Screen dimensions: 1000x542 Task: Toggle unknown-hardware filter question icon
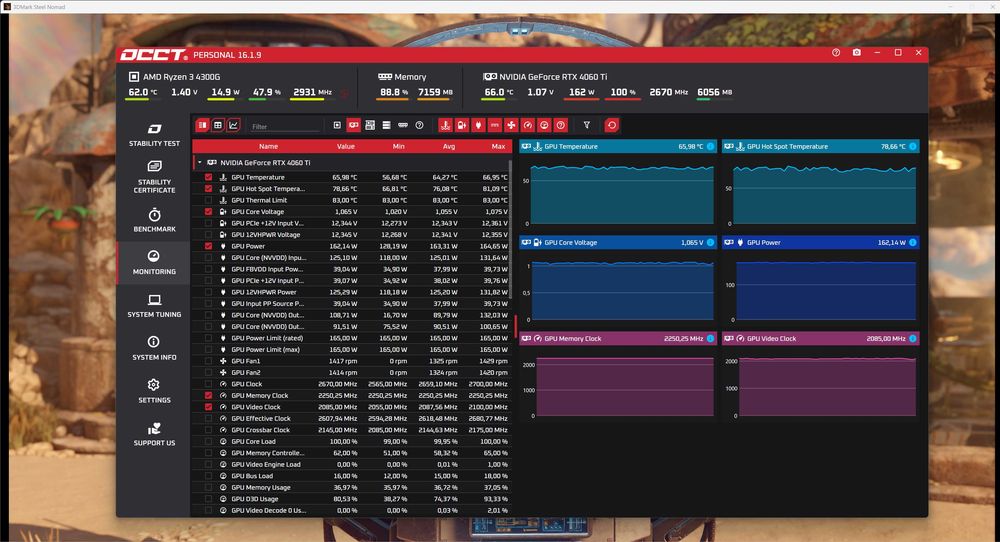pyautogui.click(x=420, y=125)
